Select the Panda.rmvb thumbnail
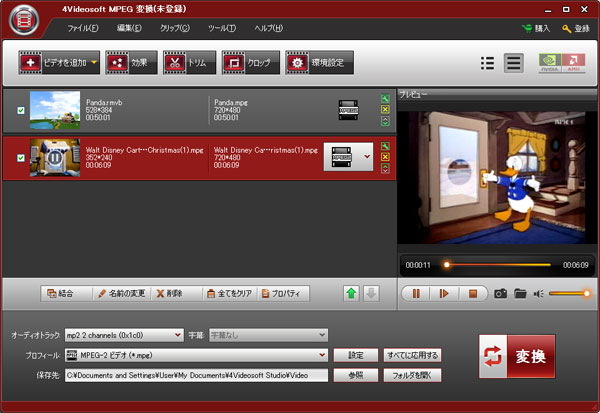The height and width of the screenshot is (413, 600). (x=55, y=110)
